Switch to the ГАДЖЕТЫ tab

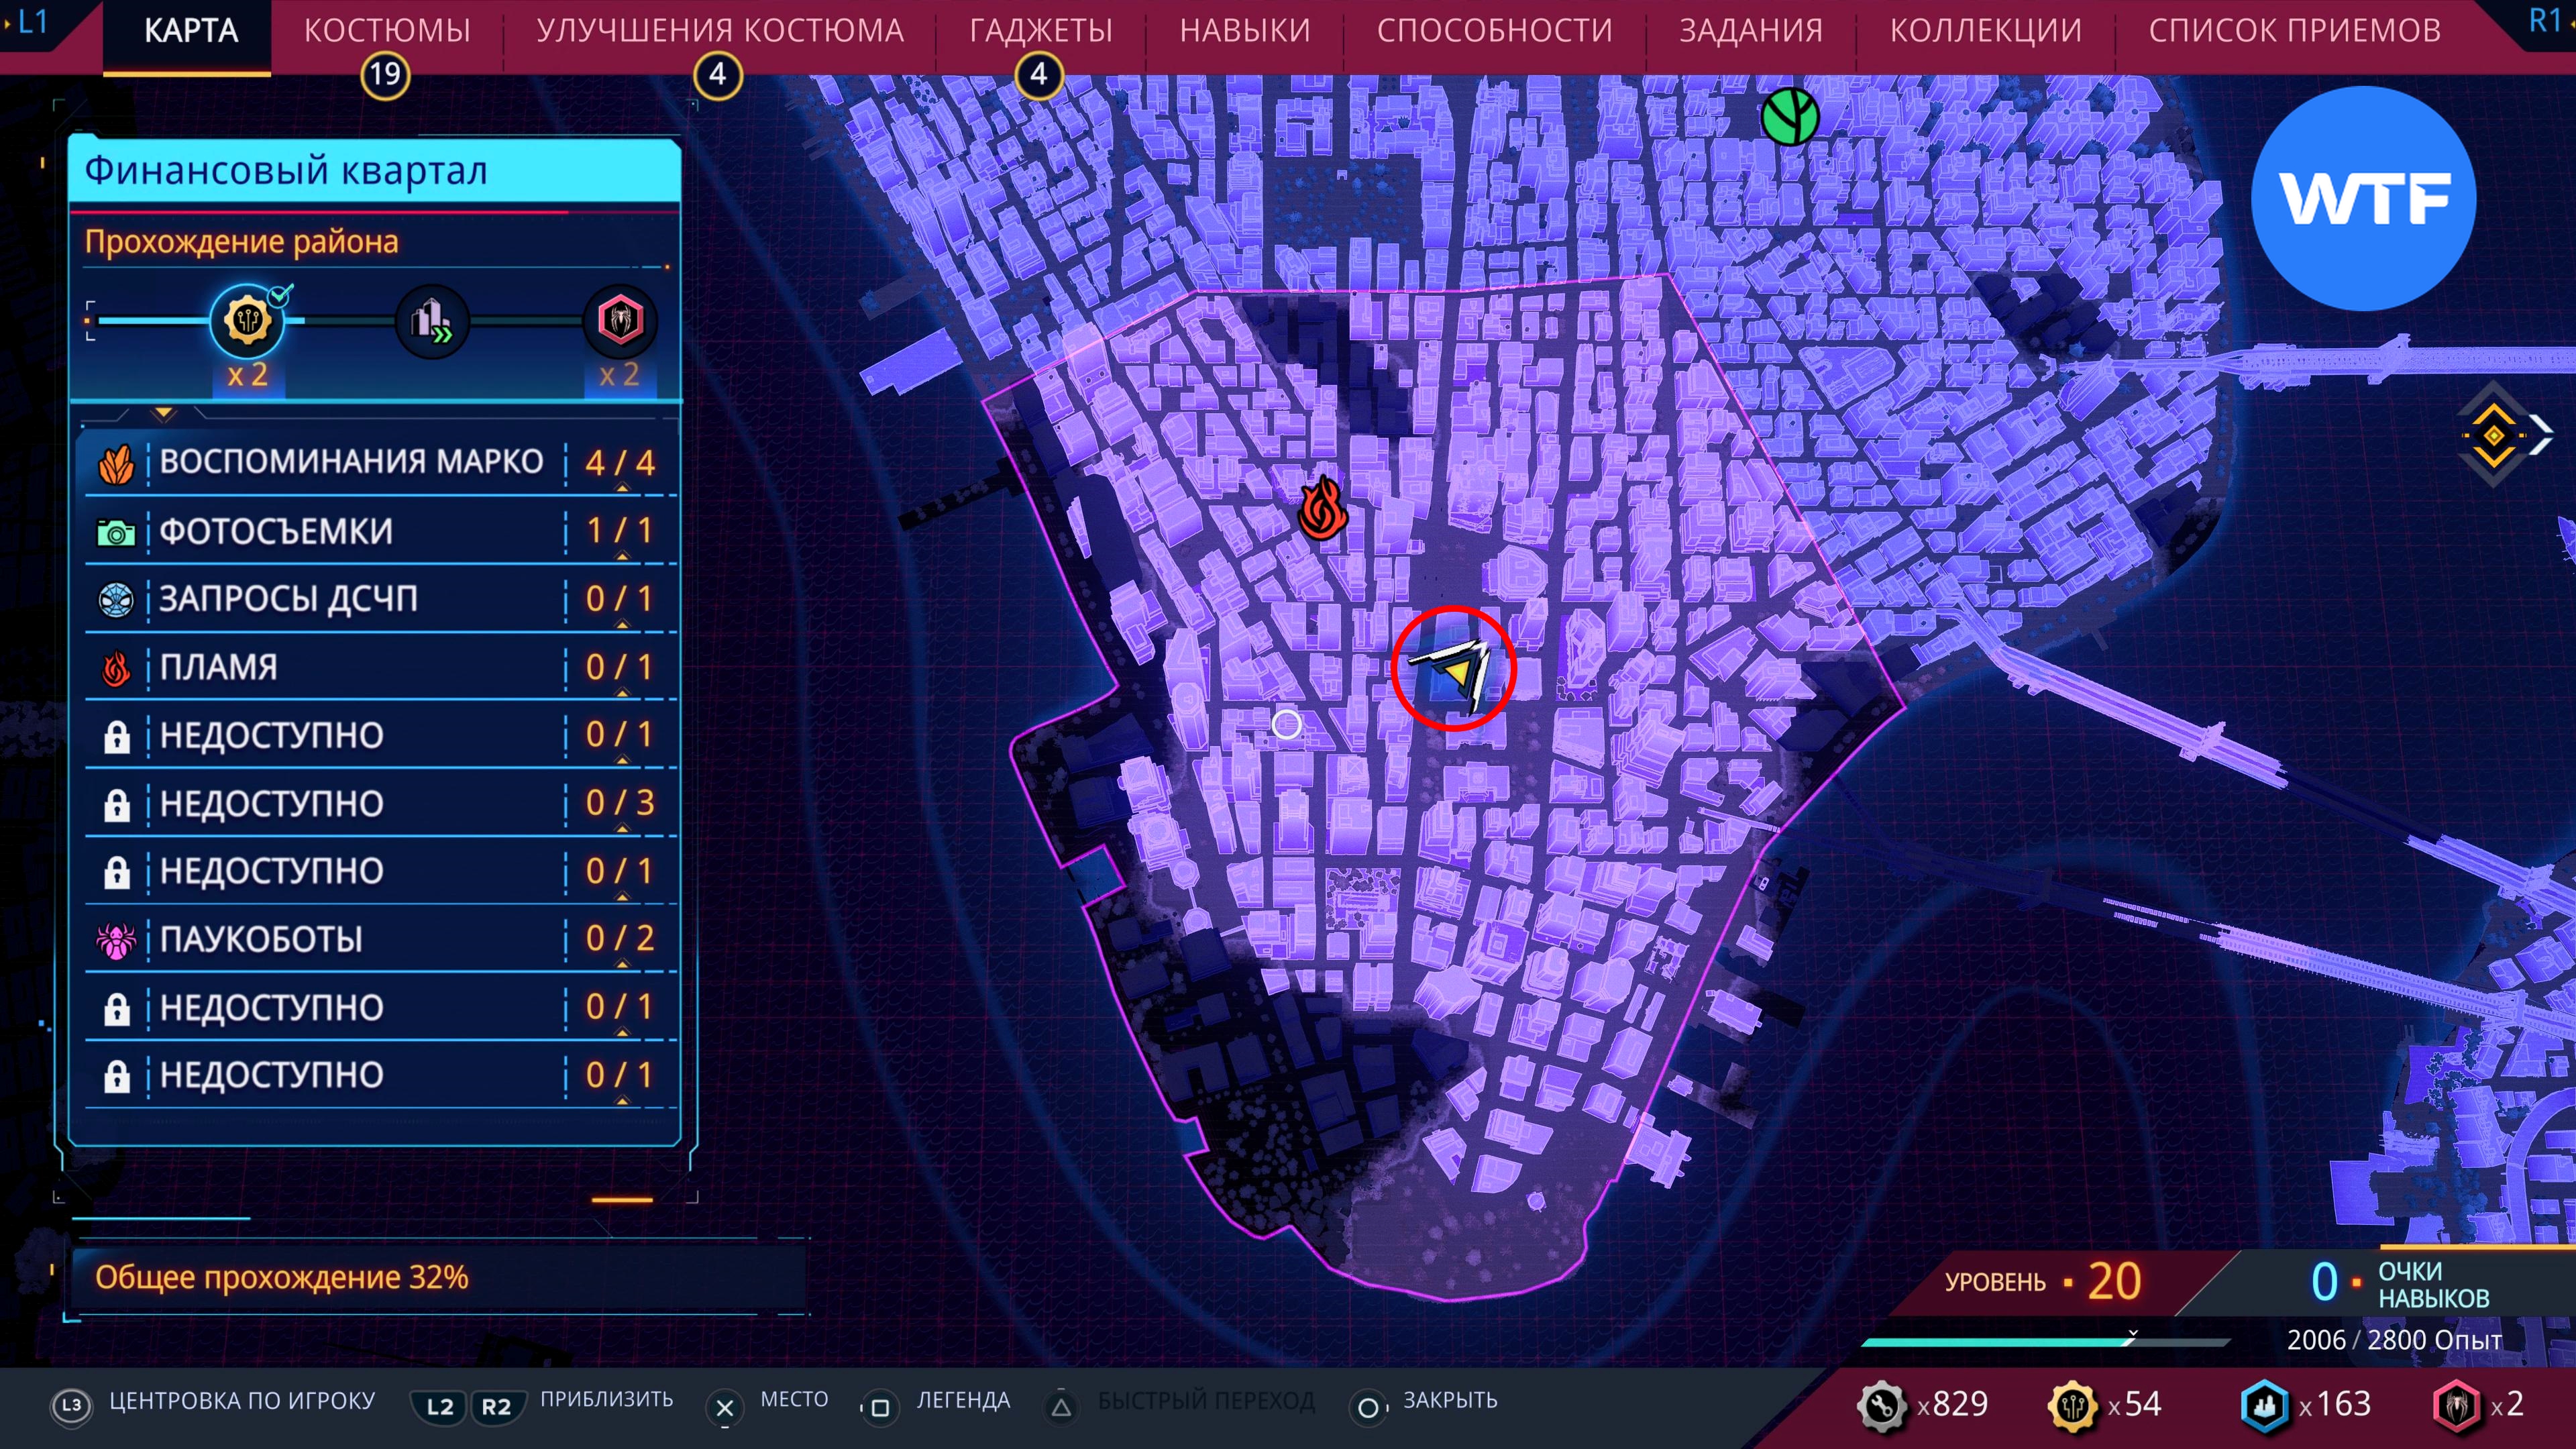[x=1040, y=31]
